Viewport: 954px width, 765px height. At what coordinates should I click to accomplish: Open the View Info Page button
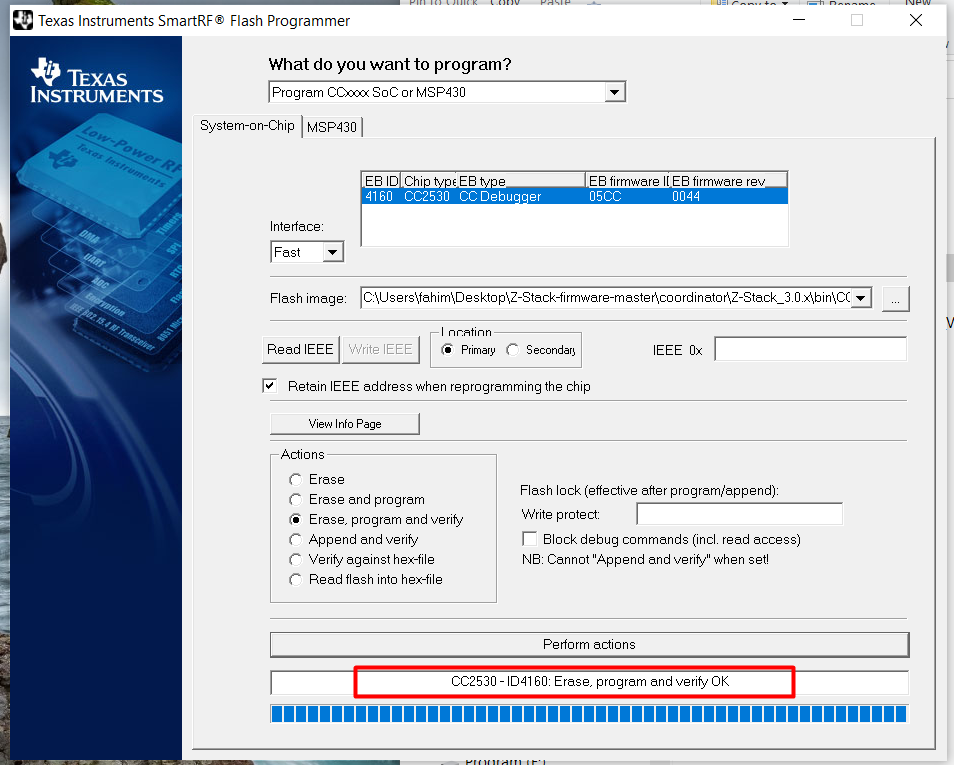pyautogui.click(x=345, y=424)
